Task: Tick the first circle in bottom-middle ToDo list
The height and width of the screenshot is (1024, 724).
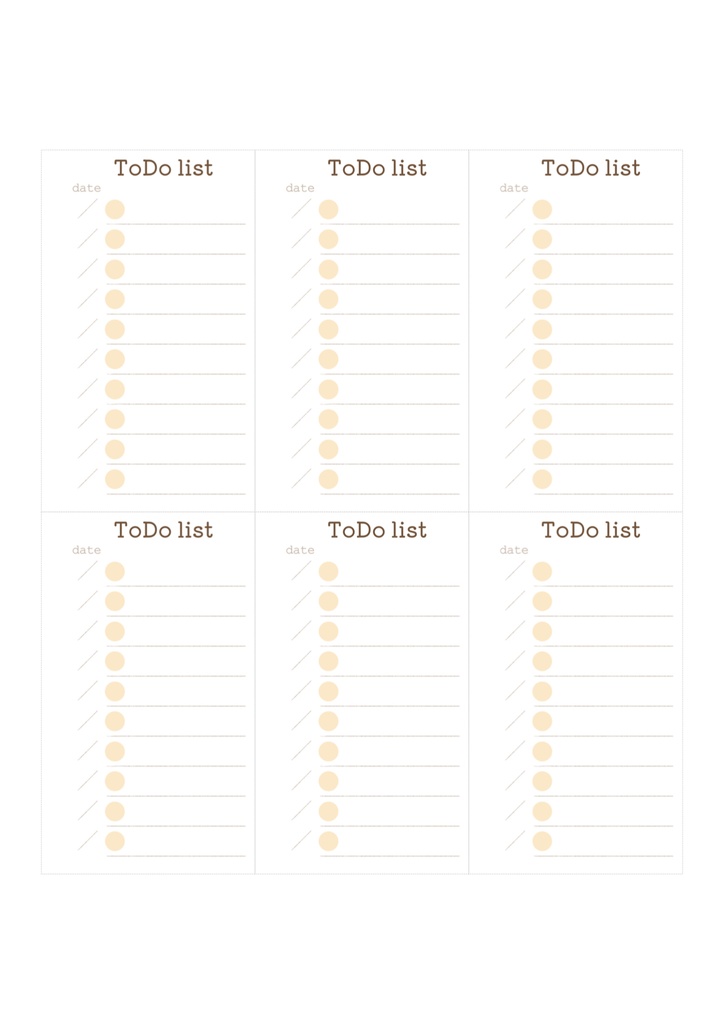Action: click(328, 571)
